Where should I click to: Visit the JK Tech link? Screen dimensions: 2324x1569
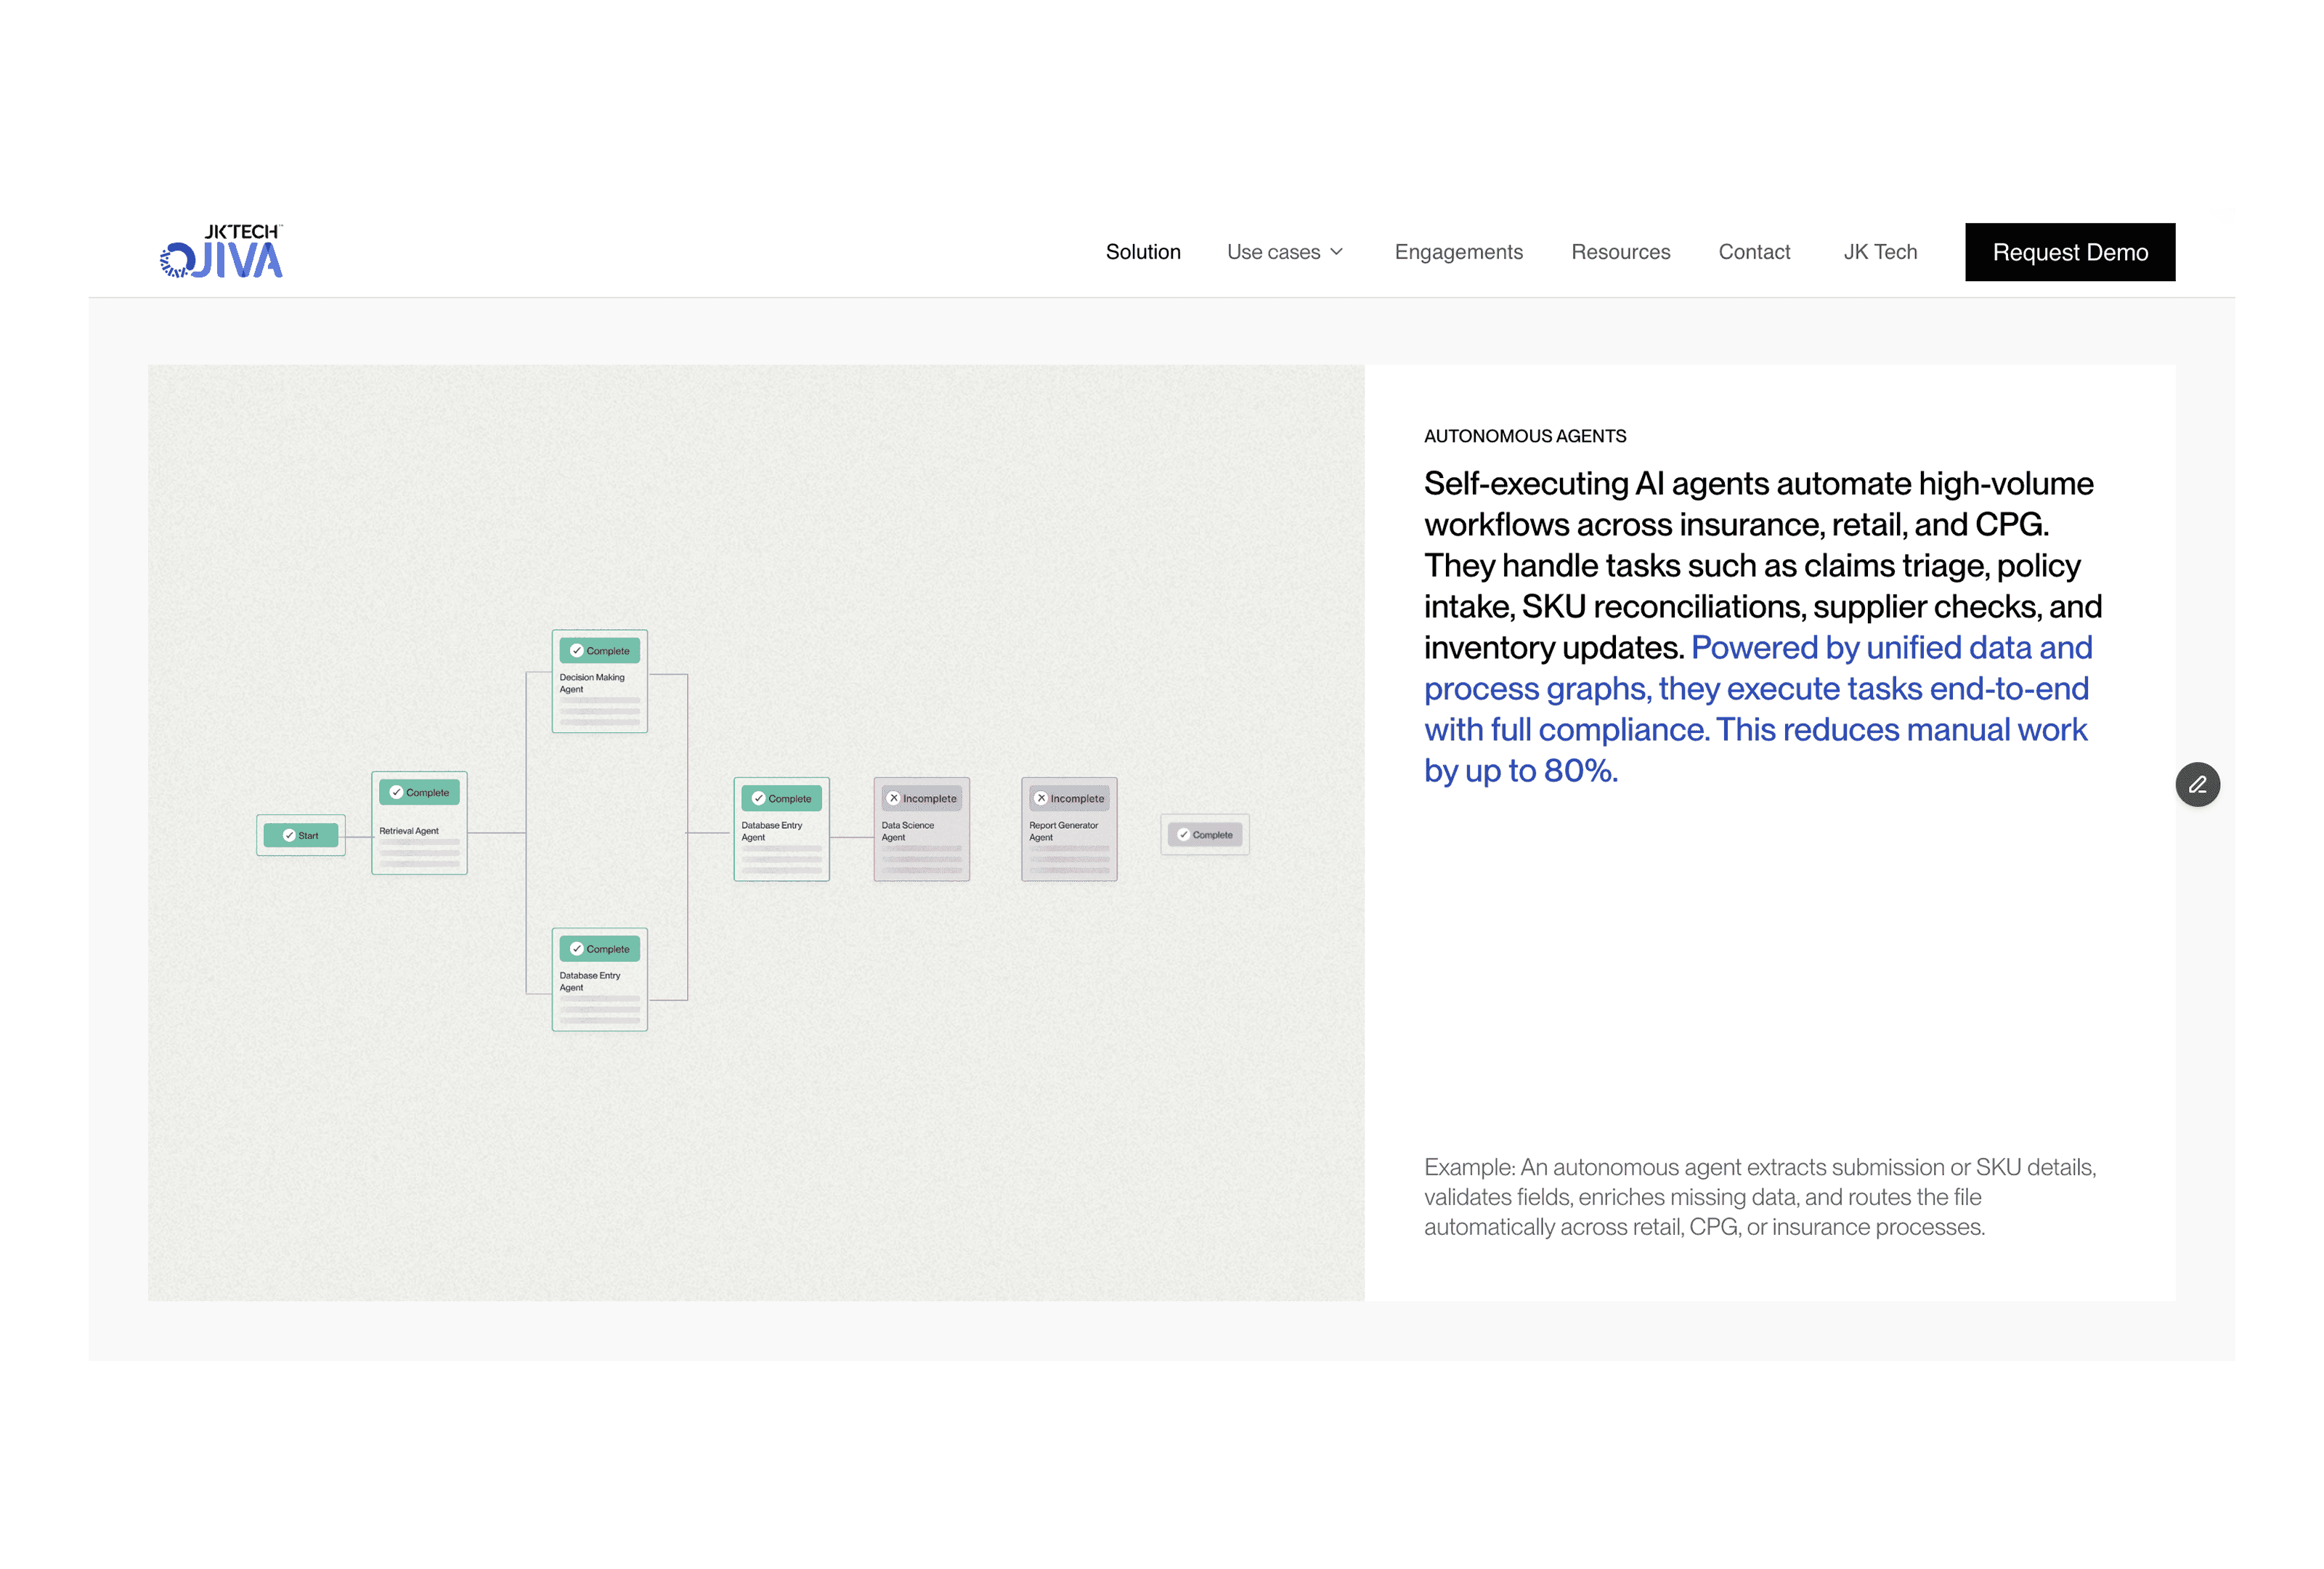coord(1880,252)
